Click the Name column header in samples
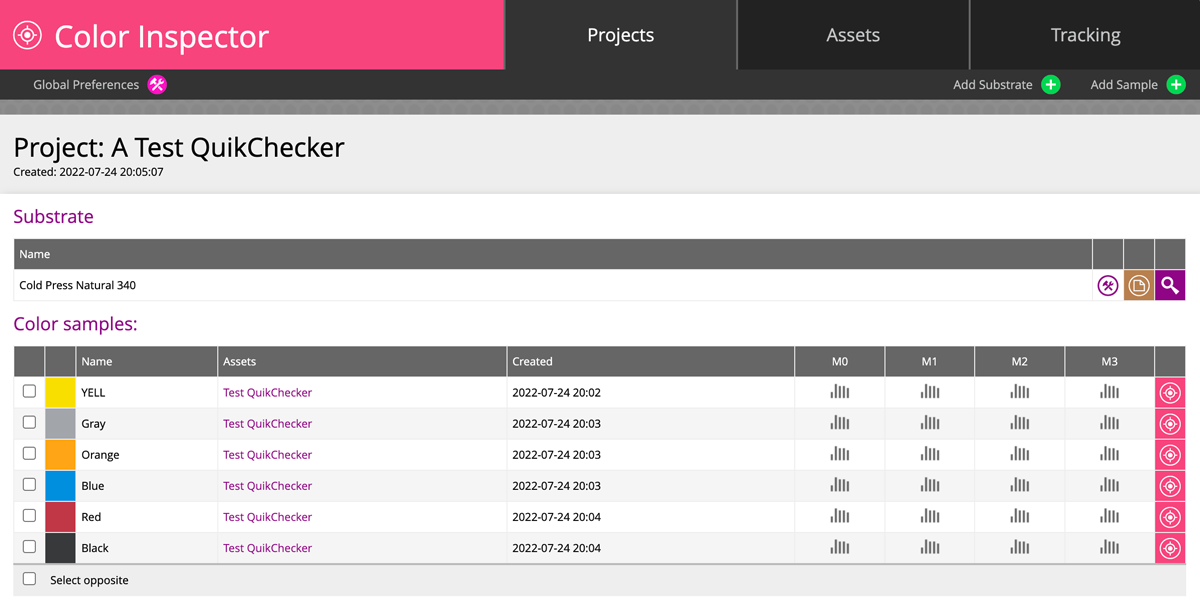1200x613 pixels. (x=147, y=362)
